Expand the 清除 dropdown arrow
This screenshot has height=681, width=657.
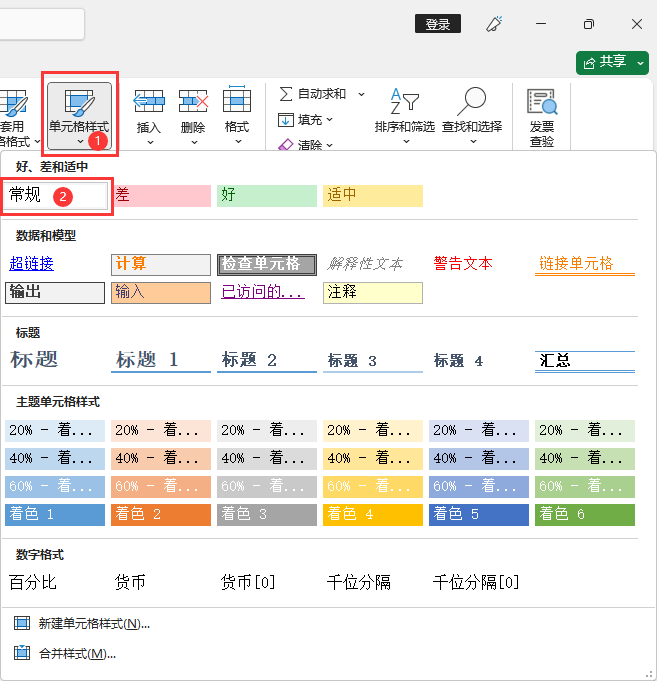[329, 145]
